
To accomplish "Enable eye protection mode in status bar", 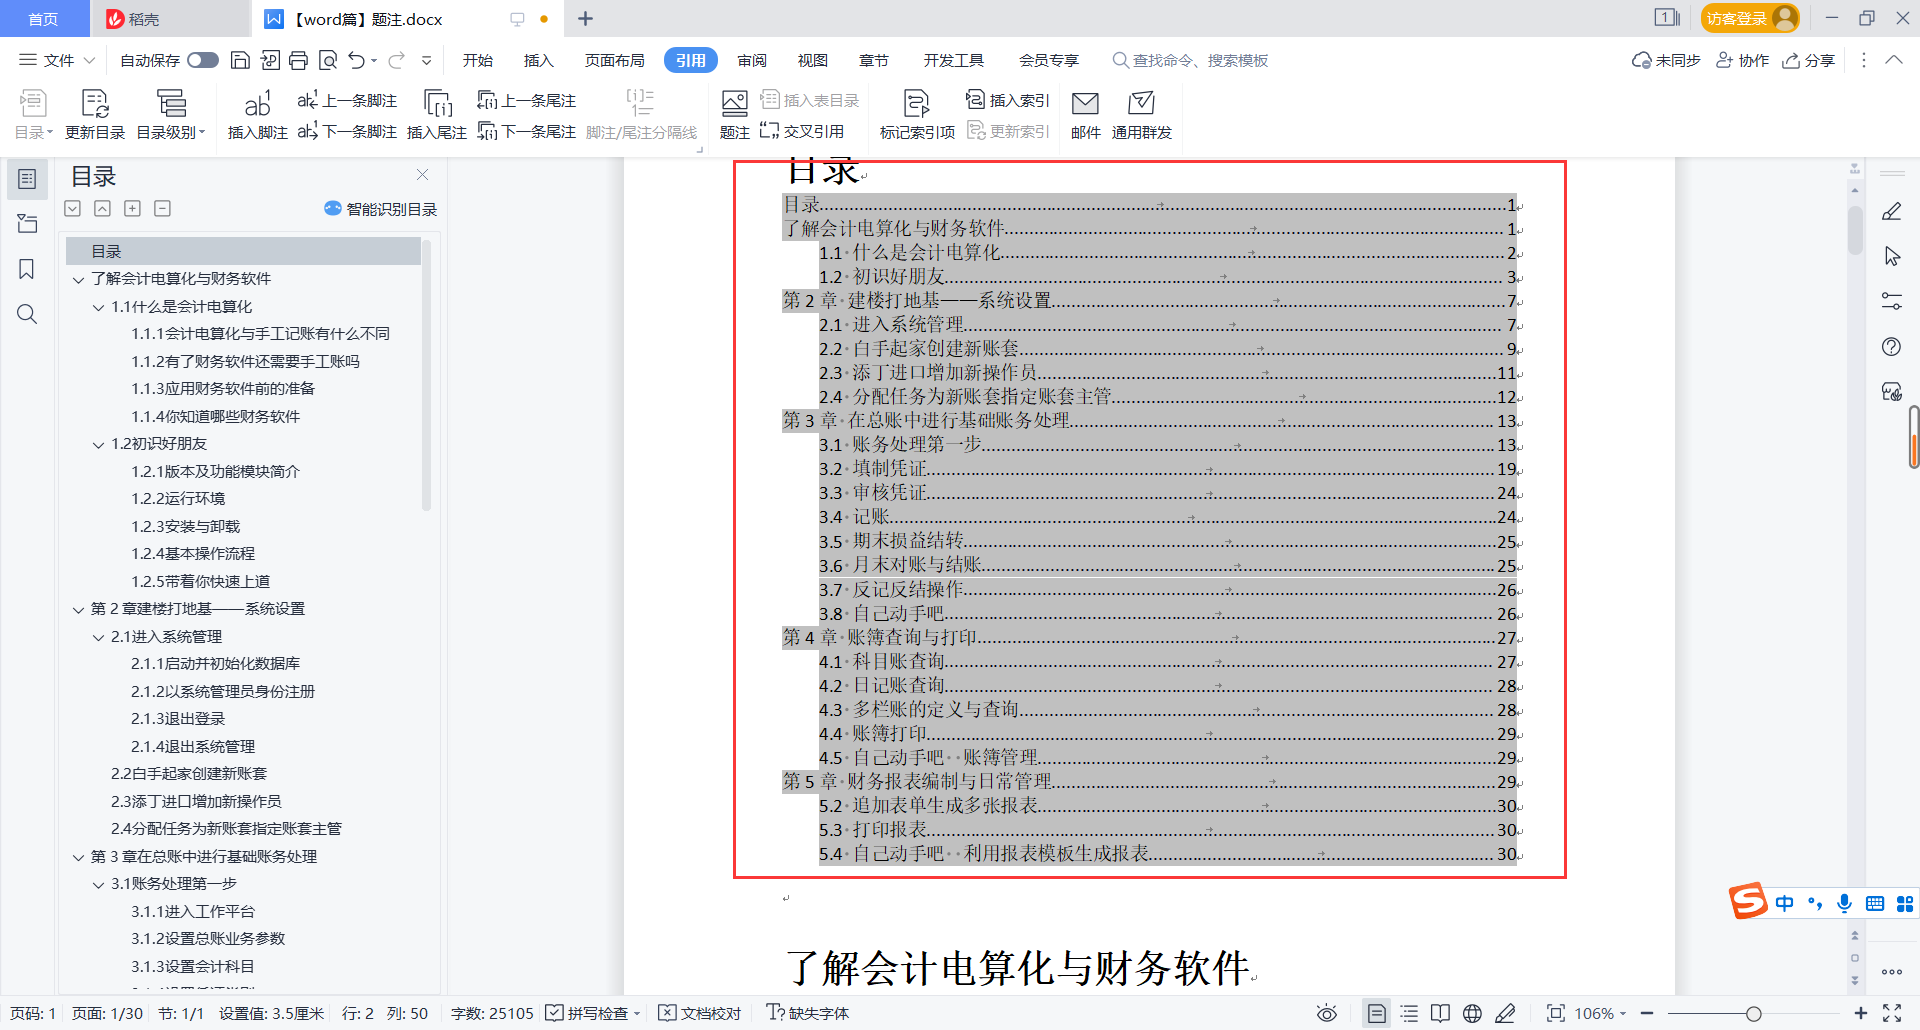I will tap(1326, 1013).
